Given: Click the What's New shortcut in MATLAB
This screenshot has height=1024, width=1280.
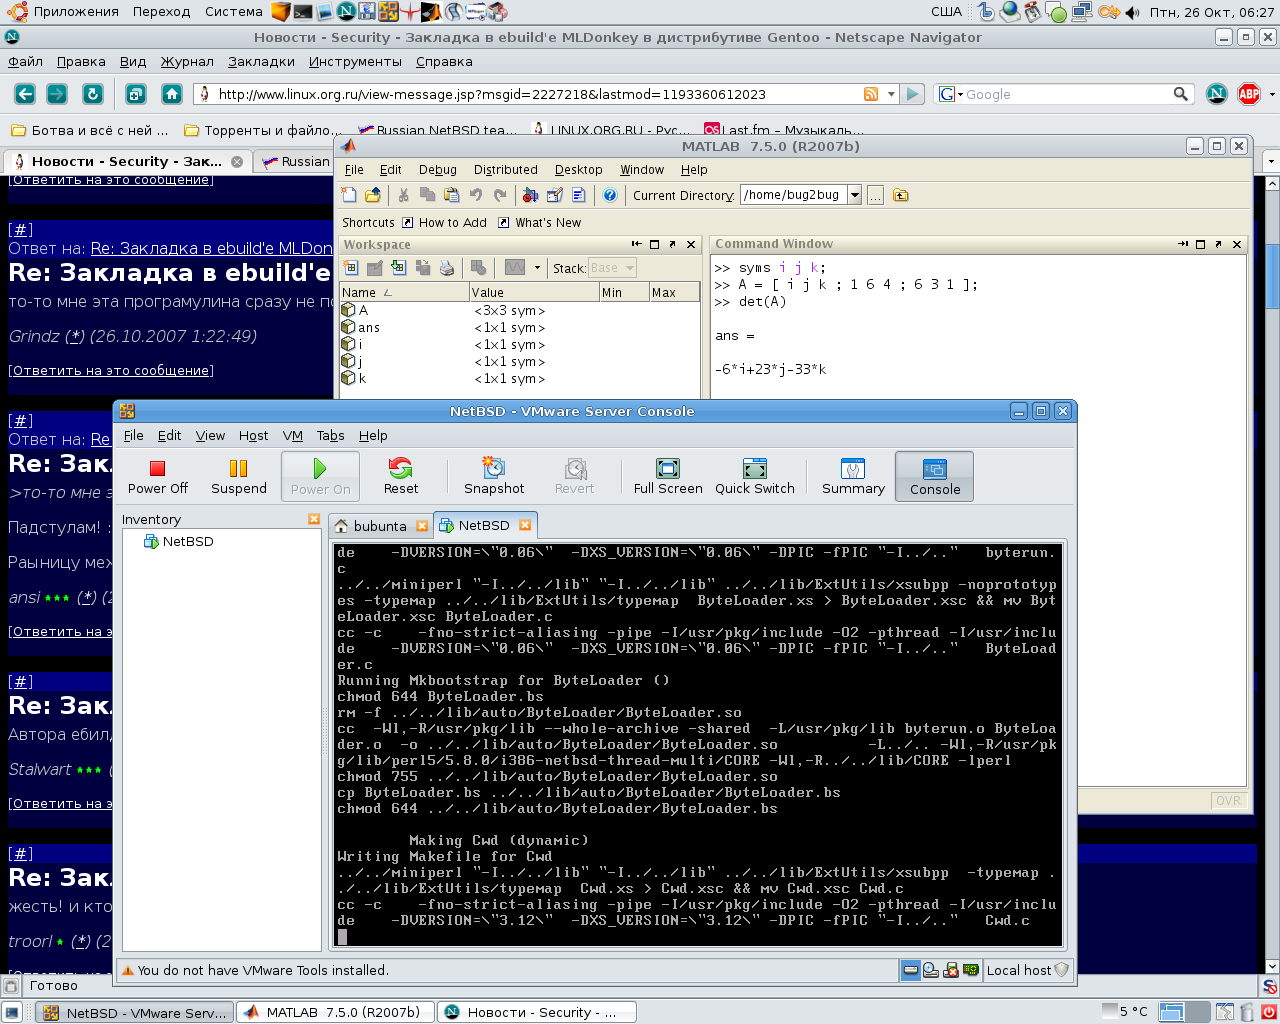Looking at the screenshot, I should point(539,222).
